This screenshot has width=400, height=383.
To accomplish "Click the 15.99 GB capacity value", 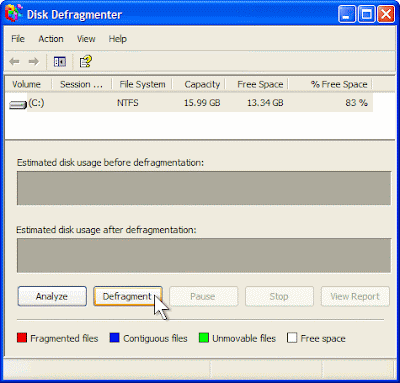I will point(202,103).
